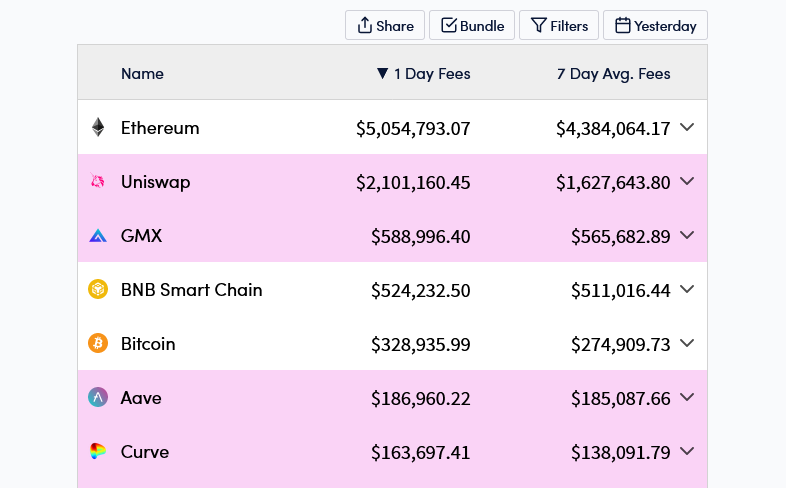
Task: Click the BNB Smart Chain icon
Action: pyautogui.click(x=98, y=290)
